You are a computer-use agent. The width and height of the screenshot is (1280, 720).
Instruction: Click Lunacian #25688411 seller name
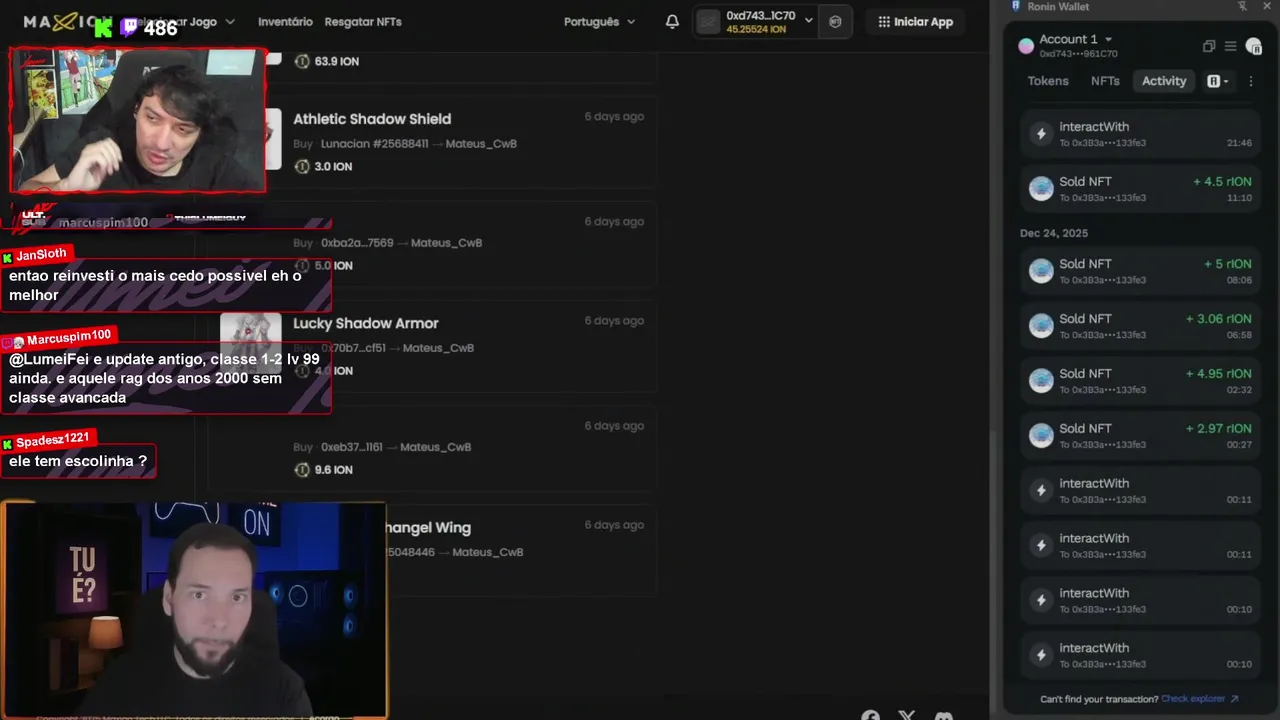click(x=375, y=144)
